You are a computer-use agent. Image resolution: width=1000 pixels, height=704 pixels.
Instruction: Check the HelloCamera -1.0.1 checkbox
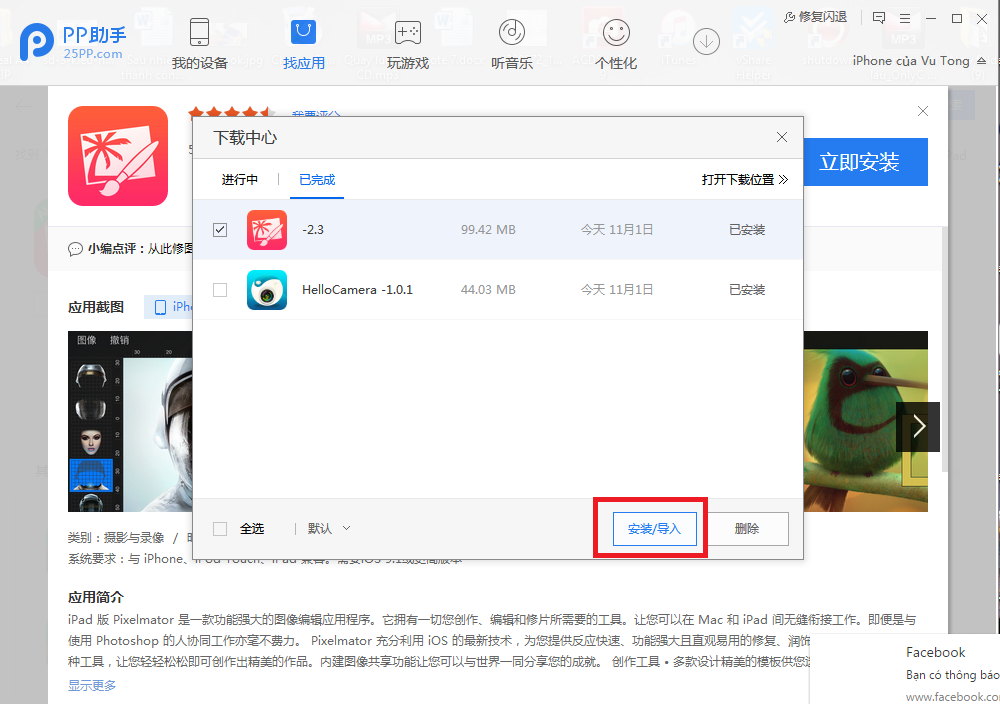[x=220, y=290]
